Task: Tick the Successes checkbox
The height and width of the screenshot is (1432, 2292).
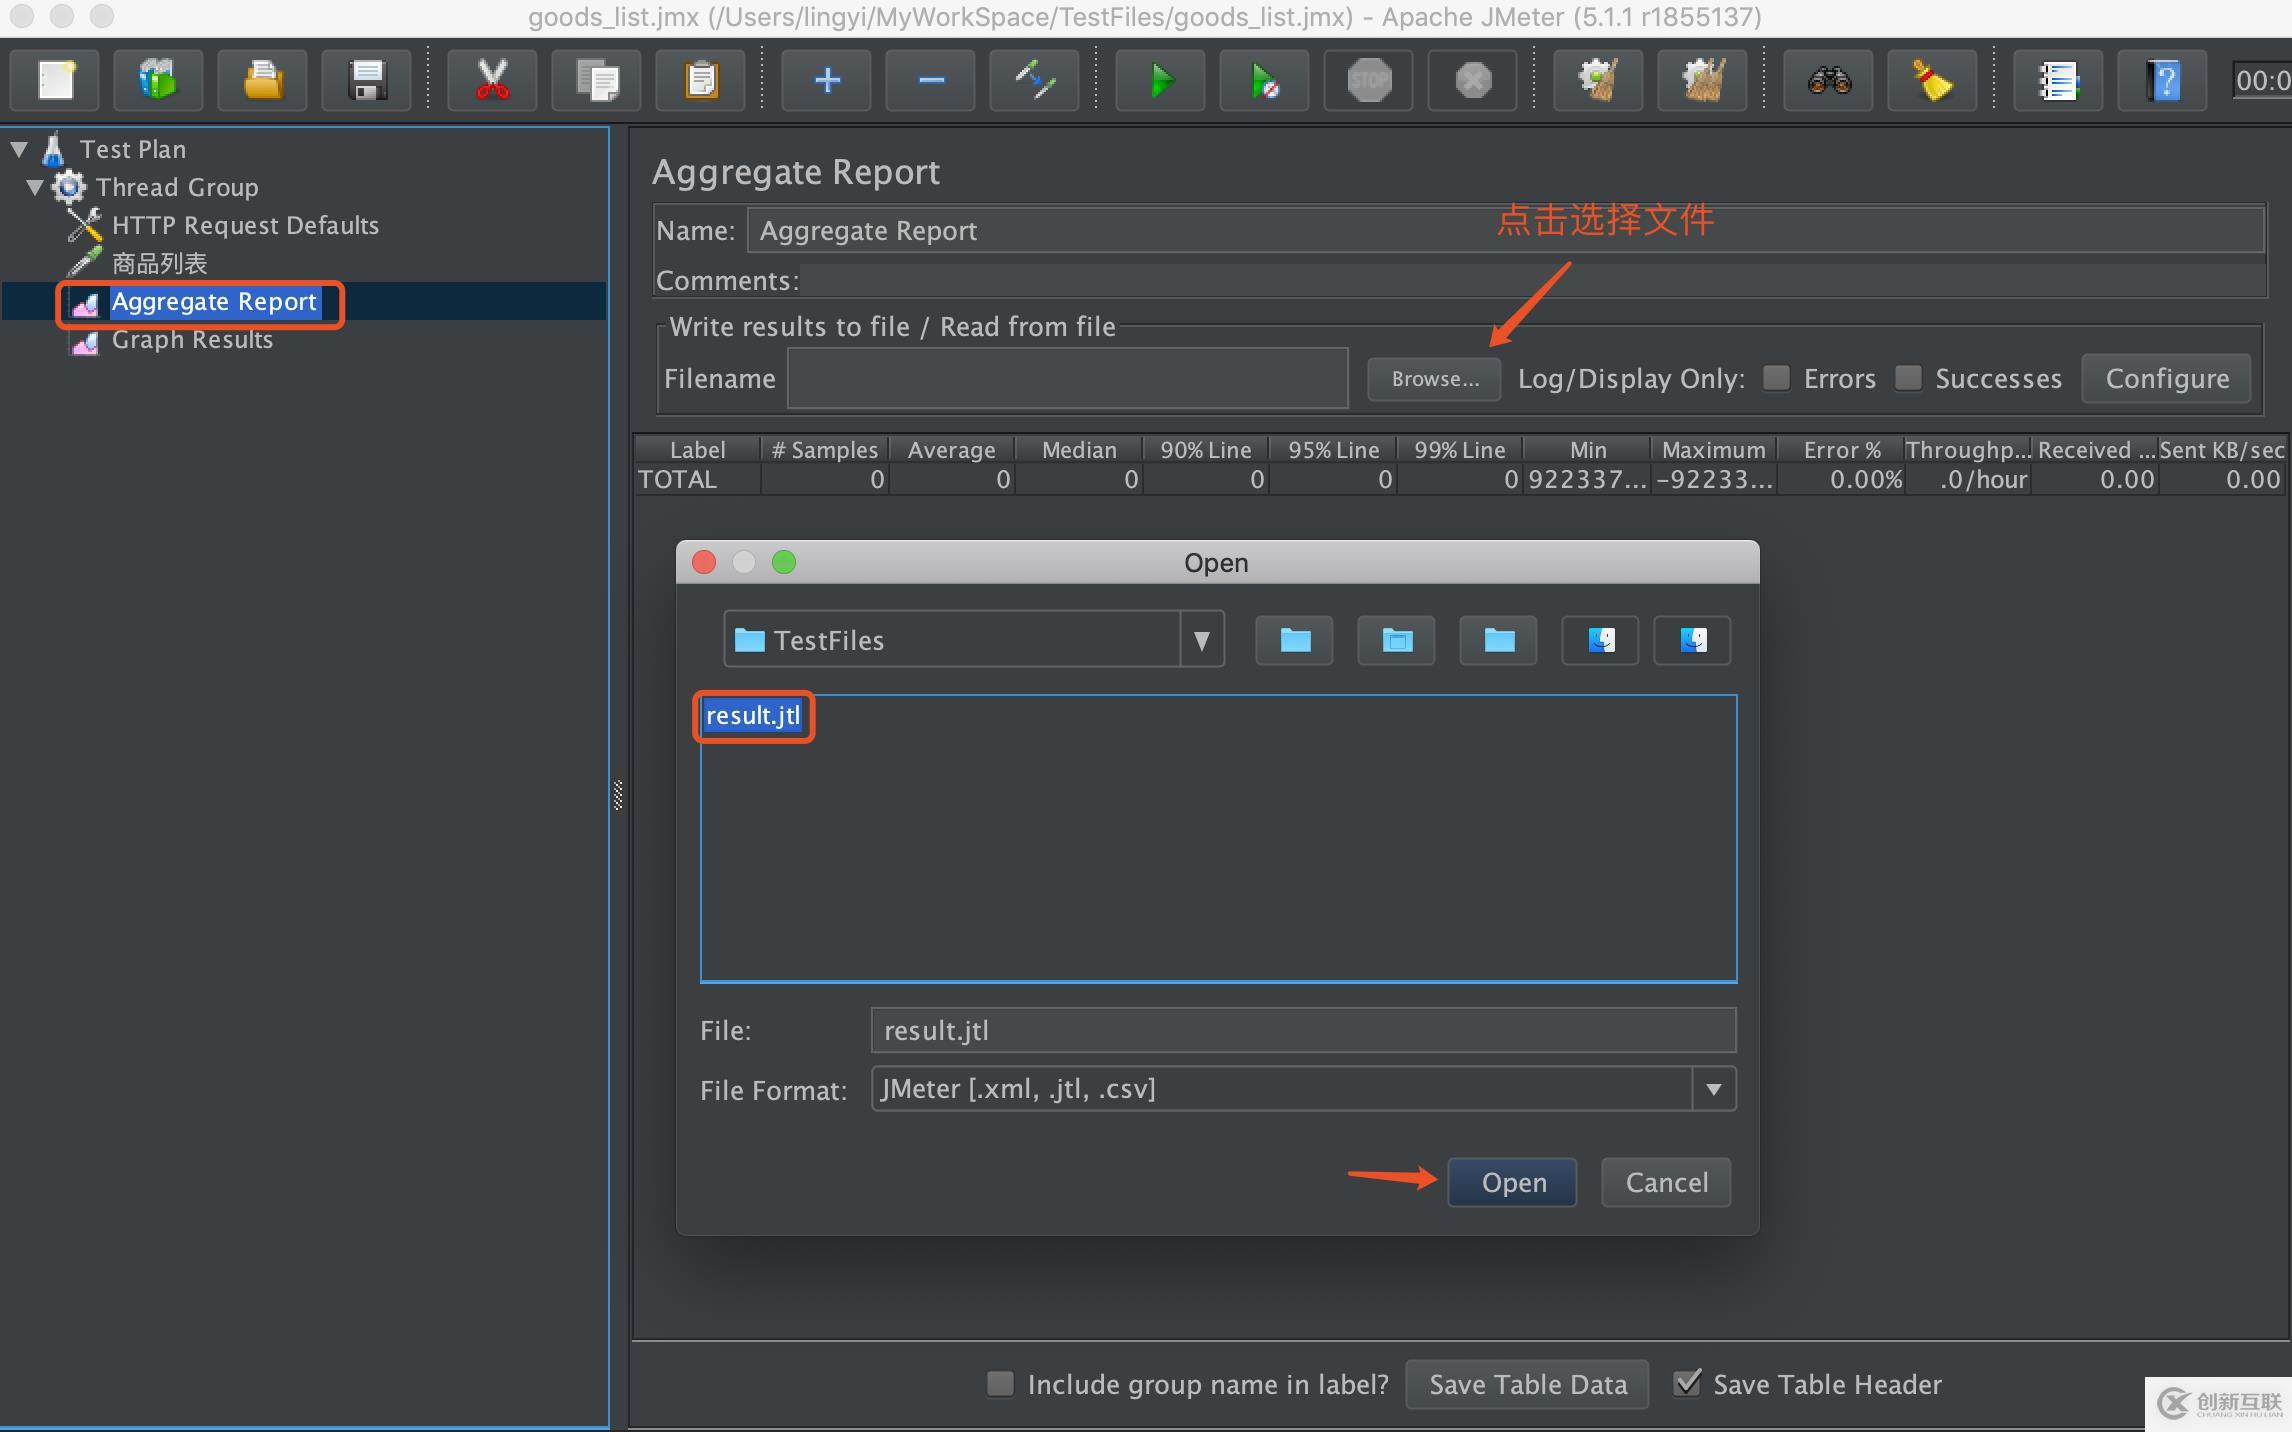Action: click(1908, 378)
